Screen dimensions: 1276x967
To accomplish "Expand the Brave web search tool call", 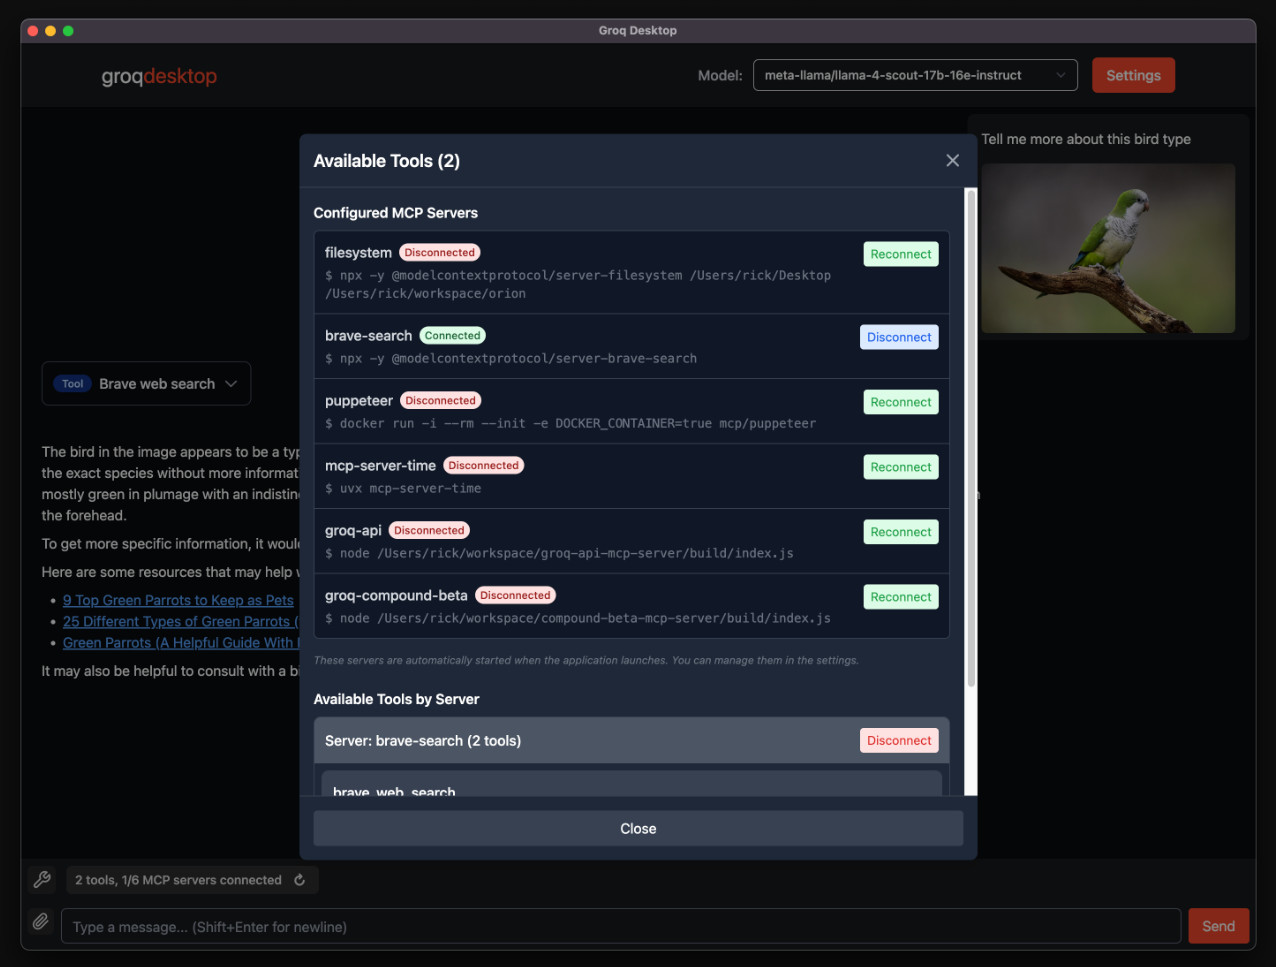I will click(146, 384).
